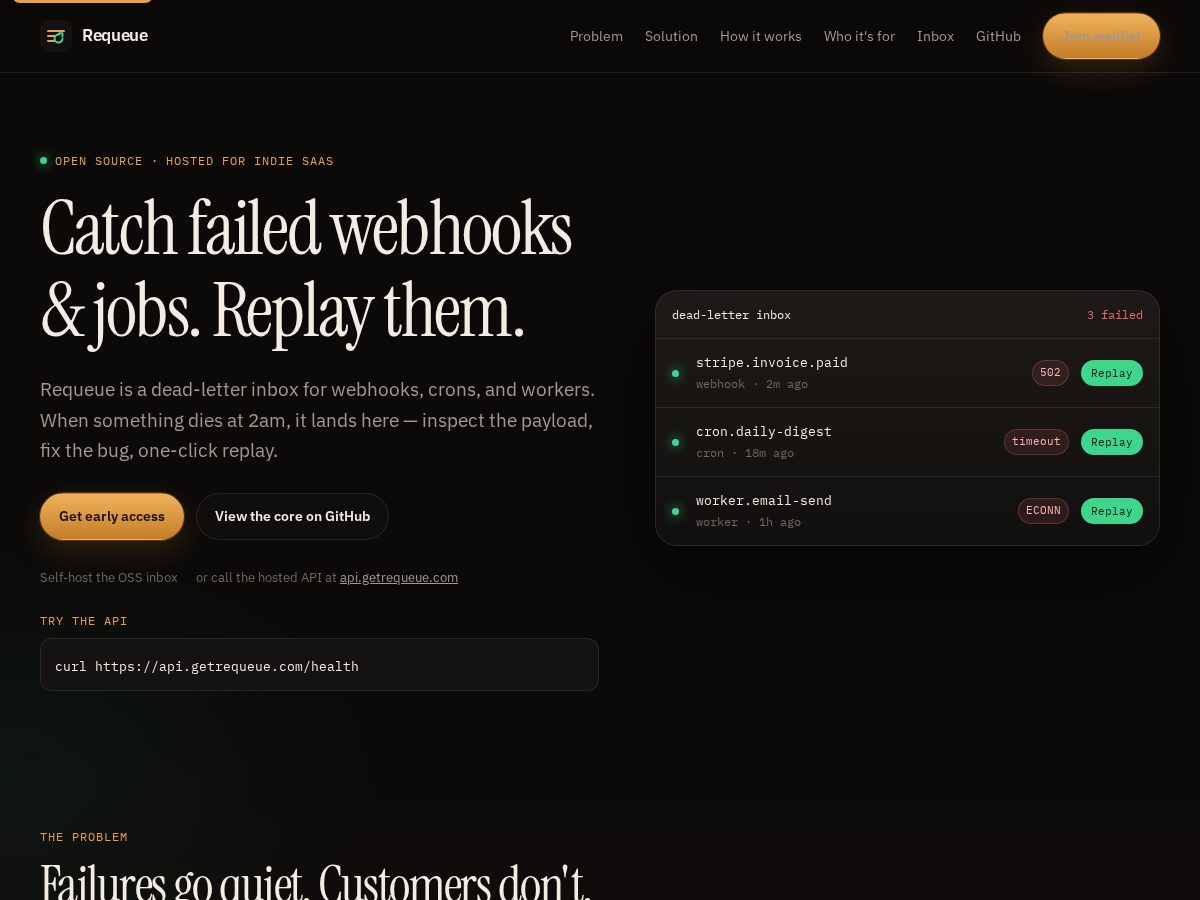Click the Get early access button
This screenshot has height=900, width=1200.
click(x=112, y=516)
